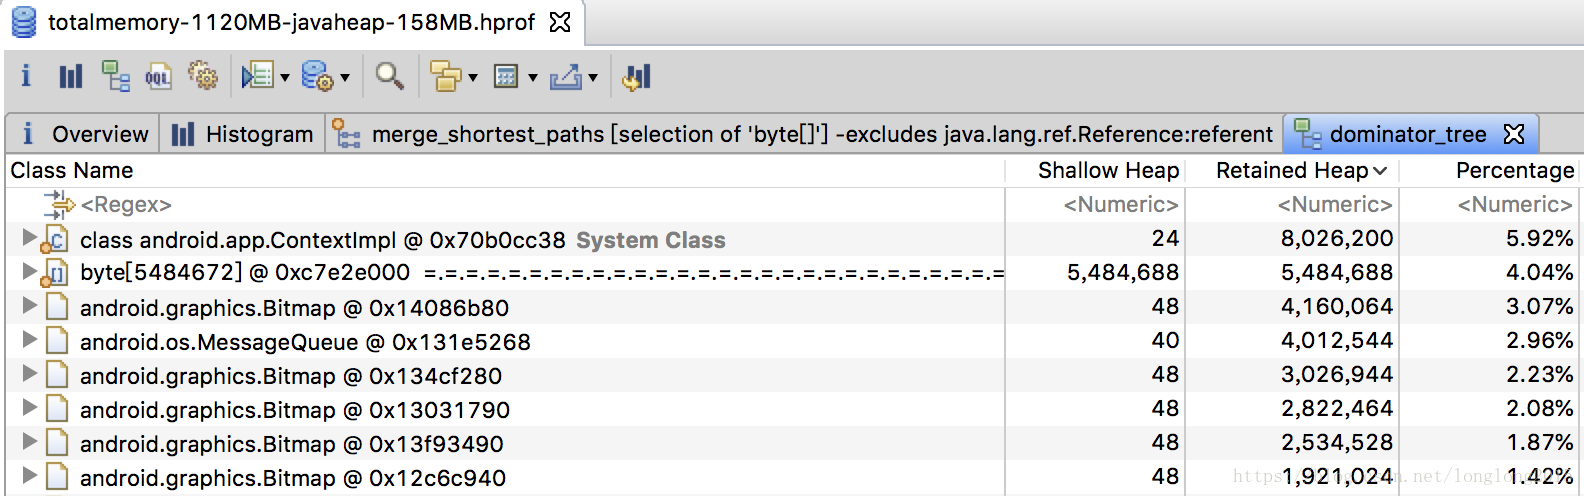Viewport: 1584px width, 496px height.
Task: Click the Class Name Regex filter field
Action: (x=504, y=205)
